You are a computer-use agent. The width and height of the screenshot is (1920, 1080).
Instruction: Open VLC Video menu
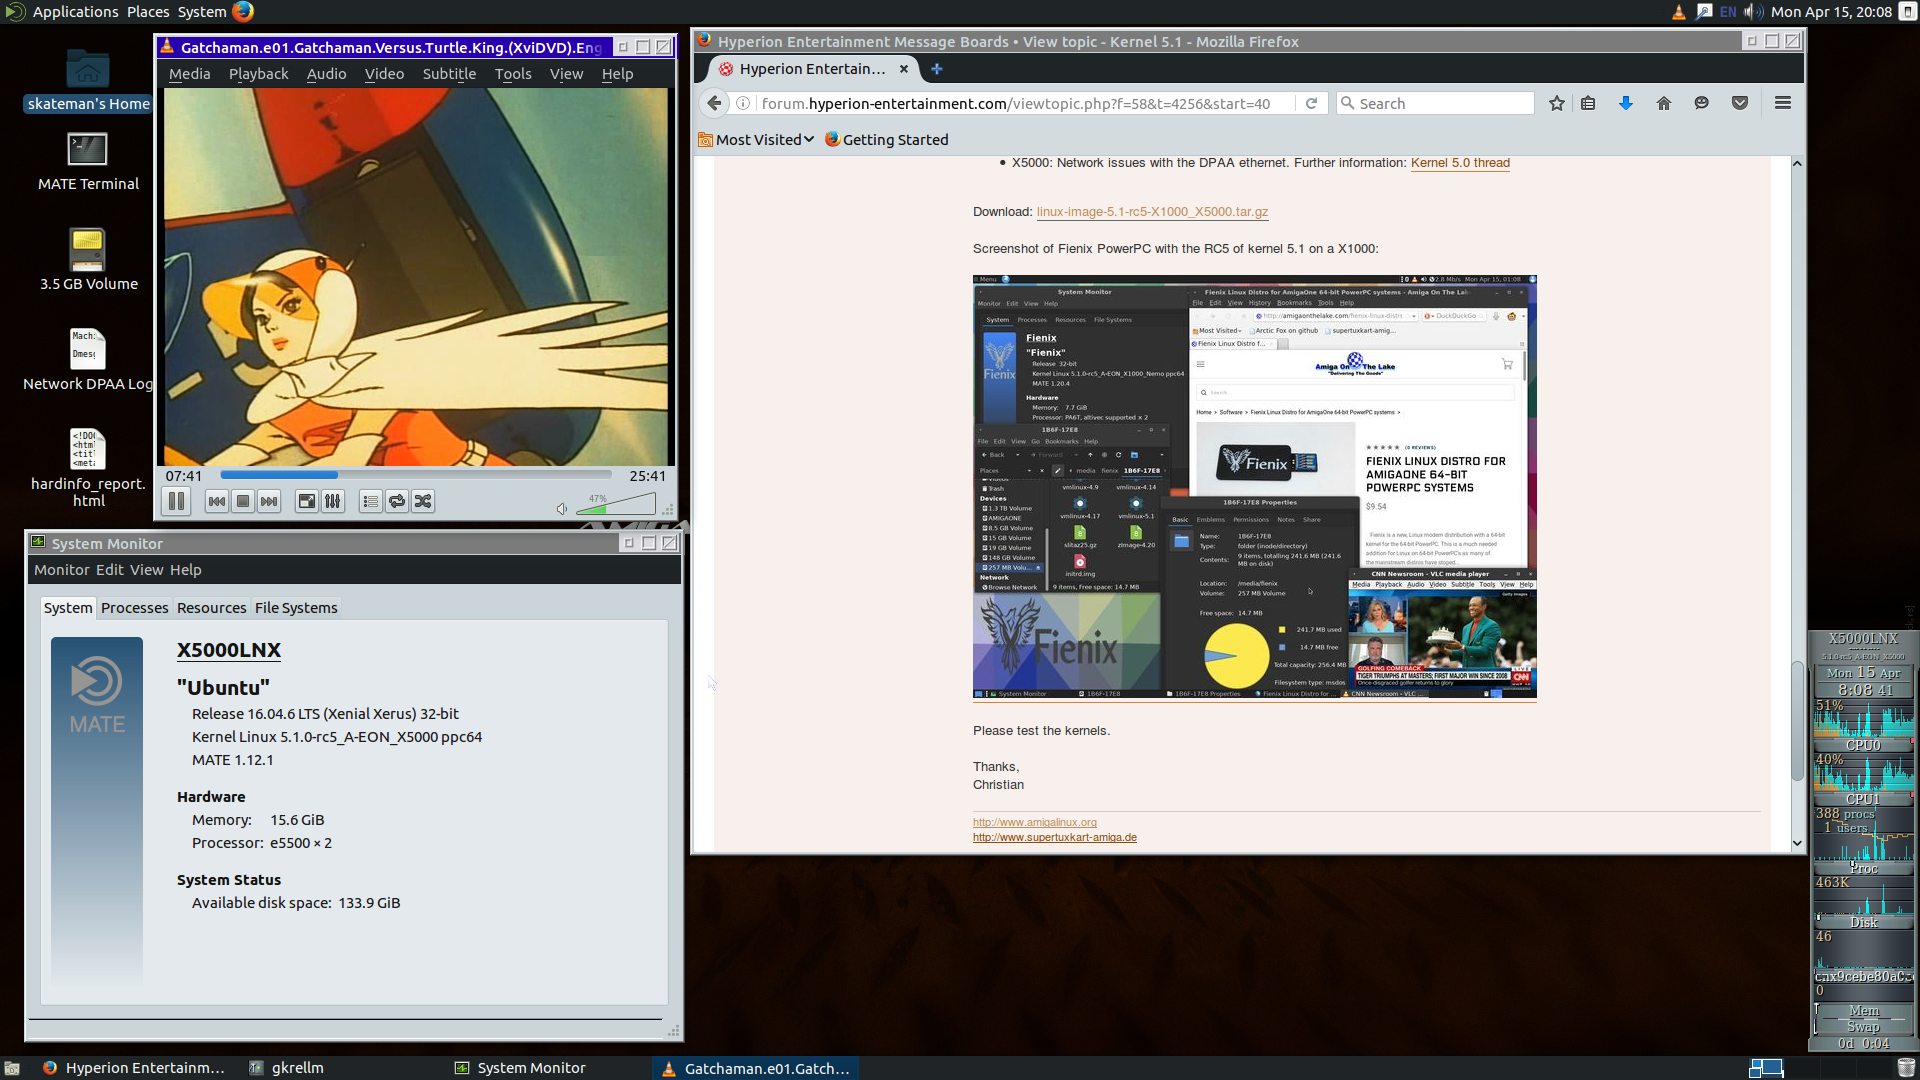pos(384,74)
